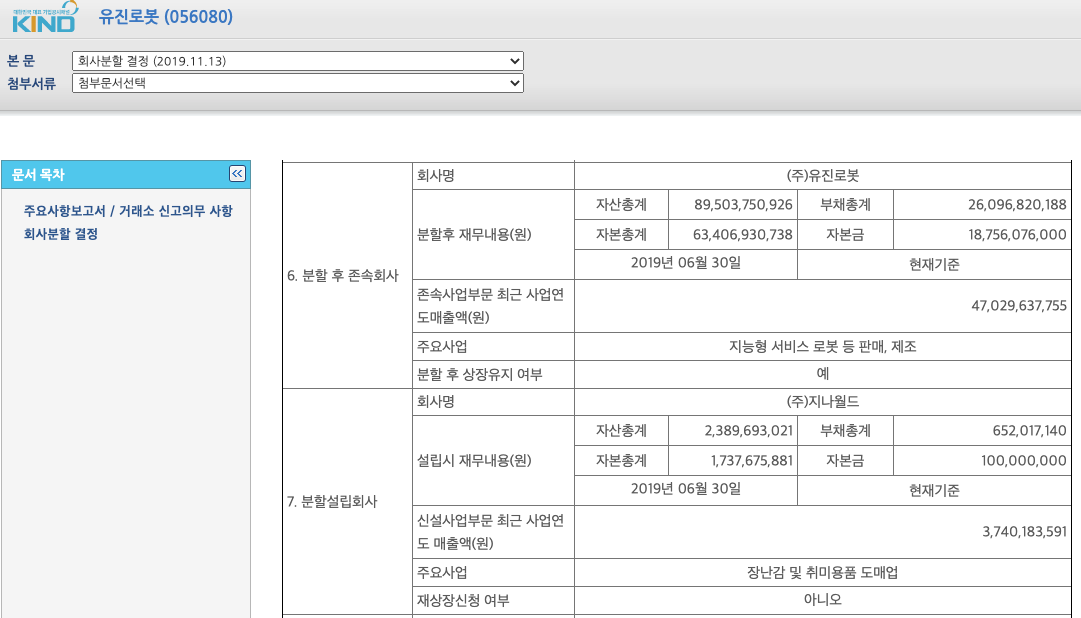Select the value 100,000,000

click(x=1024, y=460)
